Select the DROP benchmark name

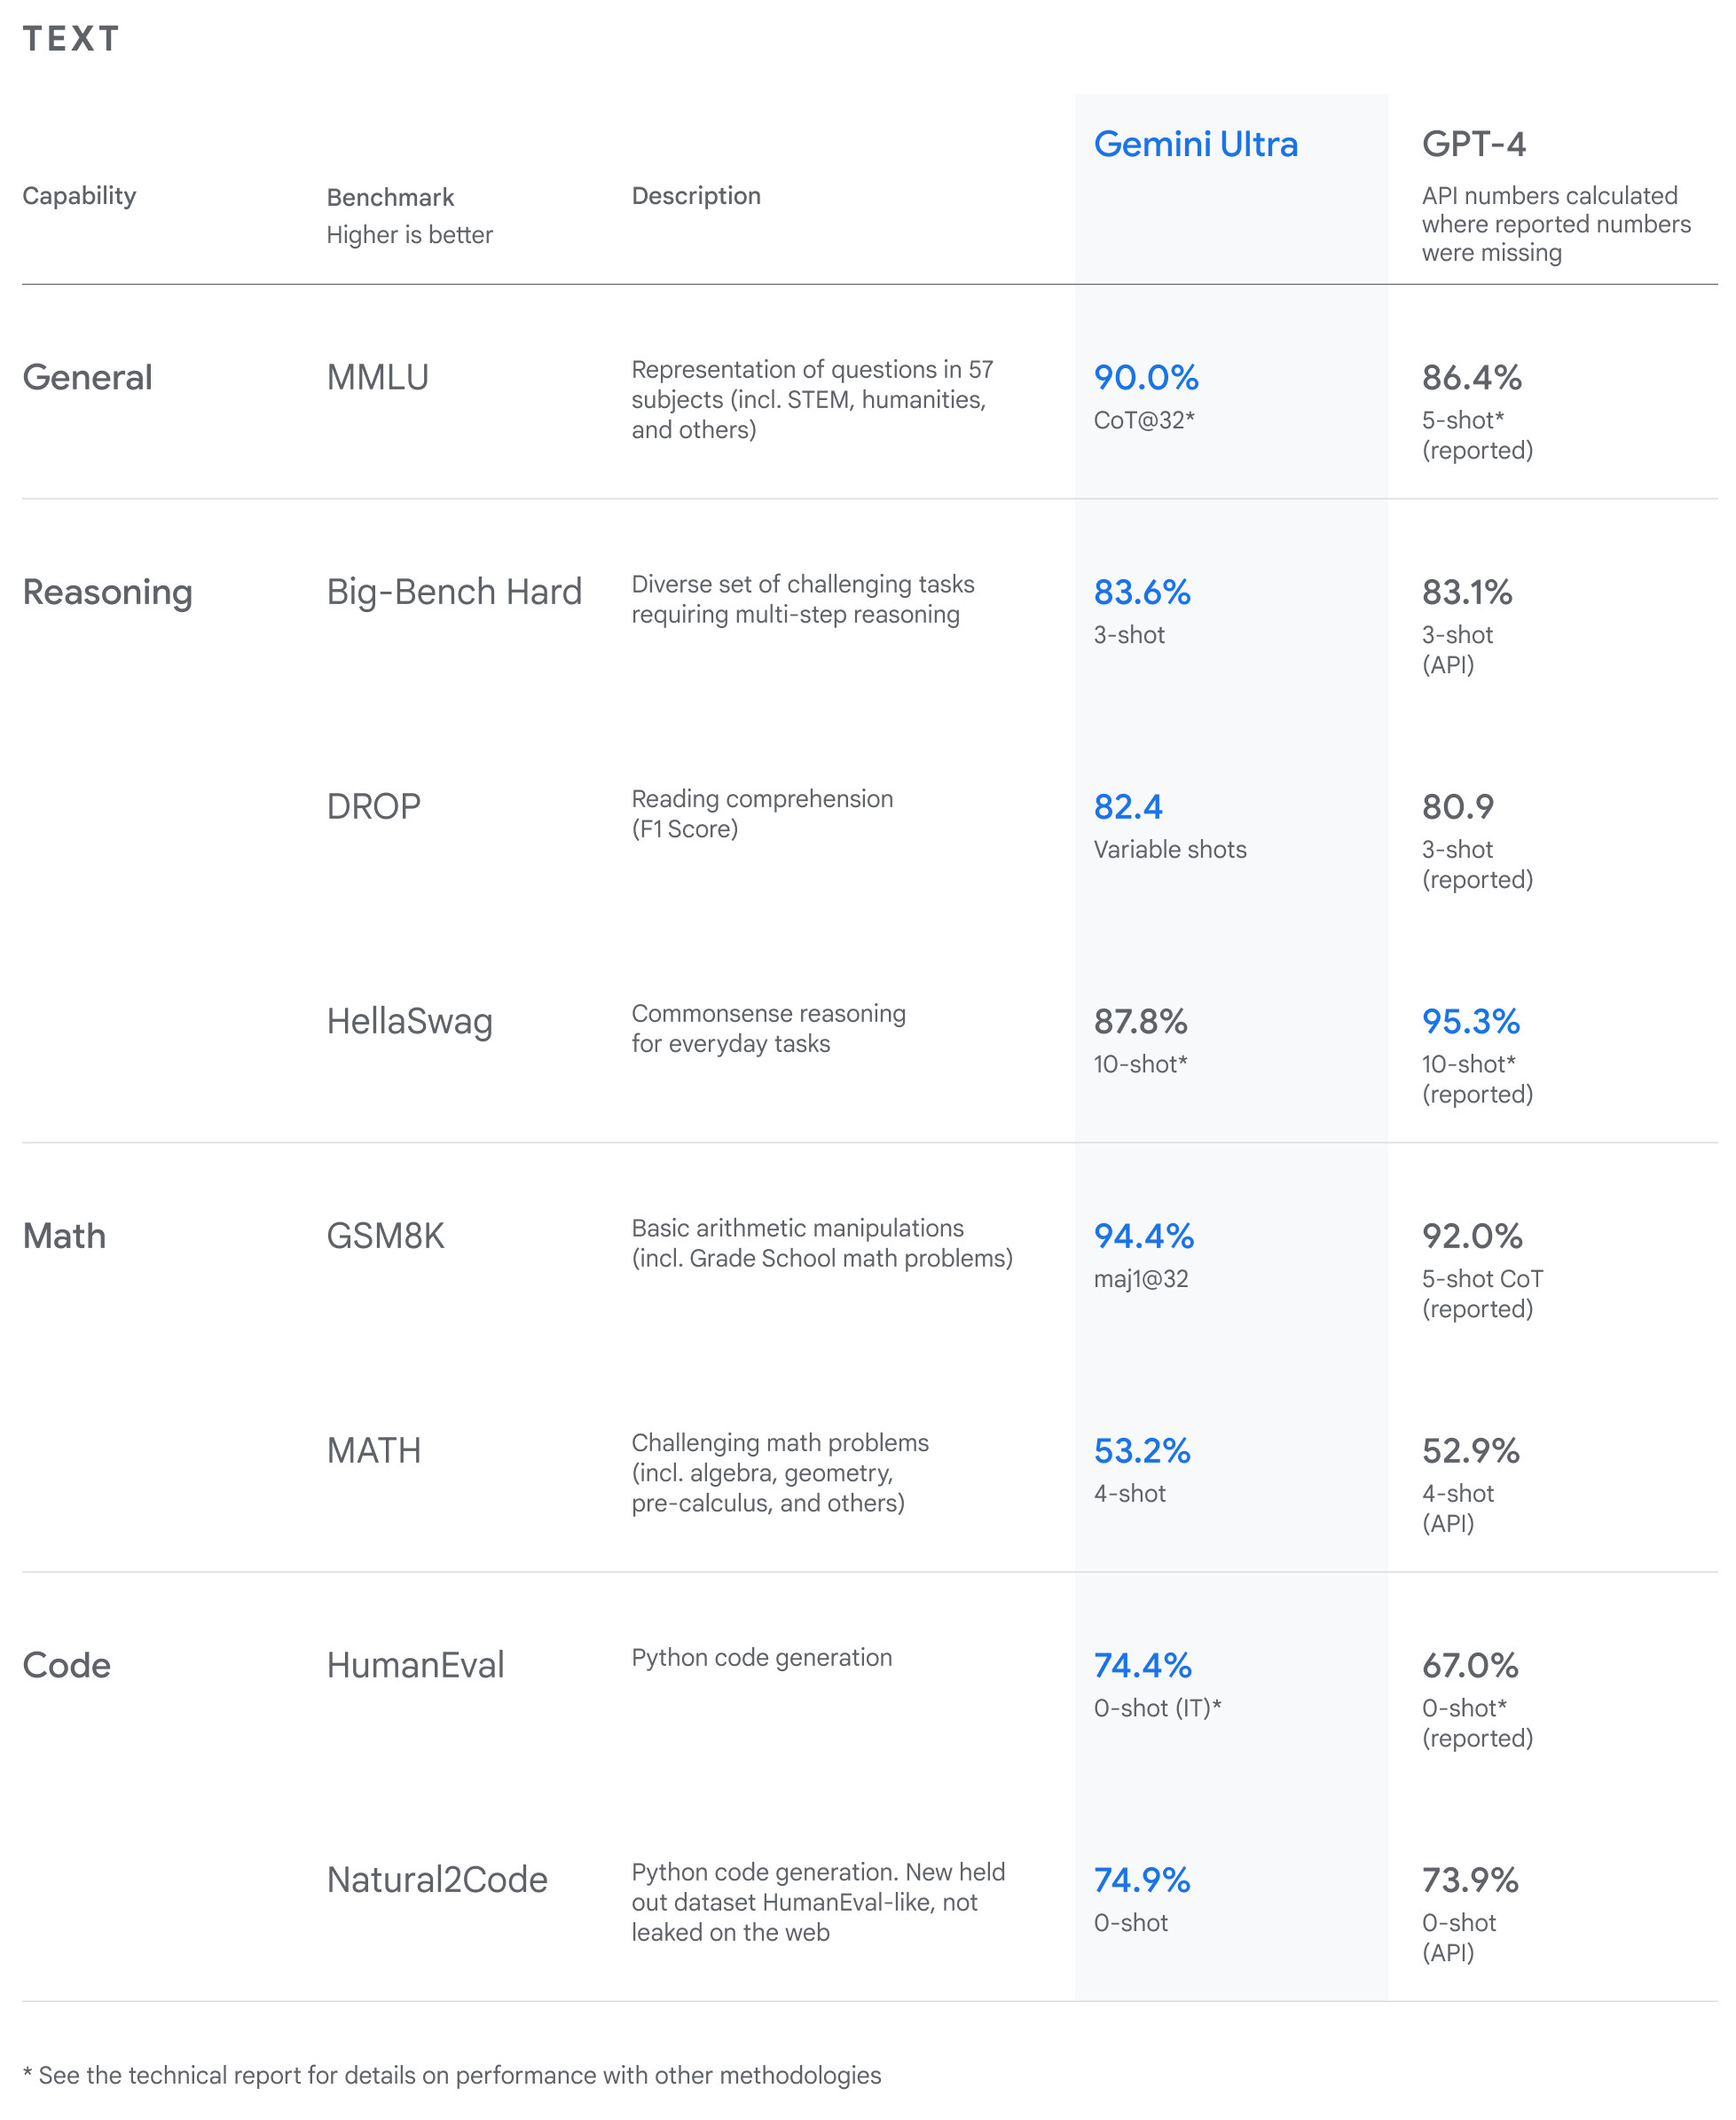coord(373,806)
